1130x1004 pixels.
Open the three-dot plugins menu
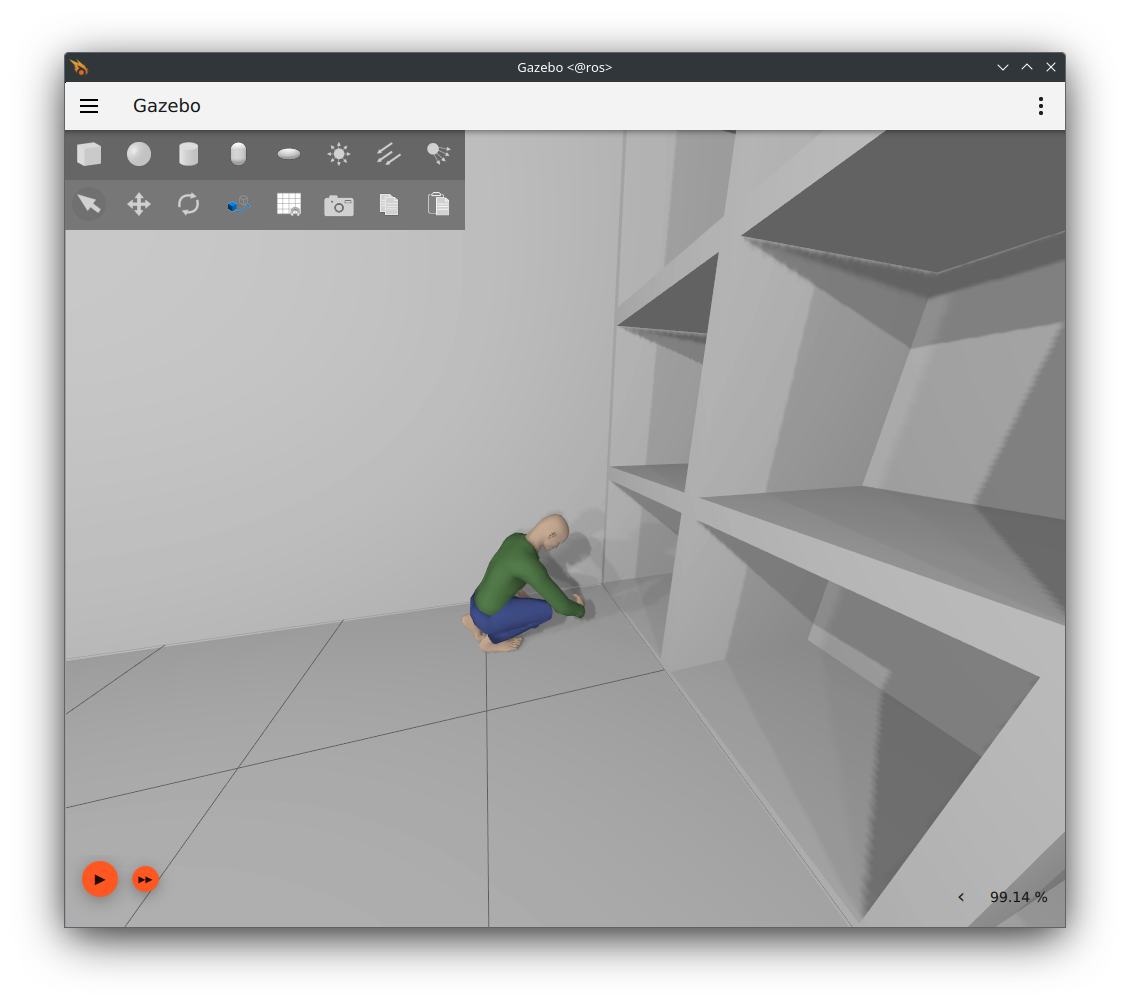pyautogui.click(x=1041, y=106)
